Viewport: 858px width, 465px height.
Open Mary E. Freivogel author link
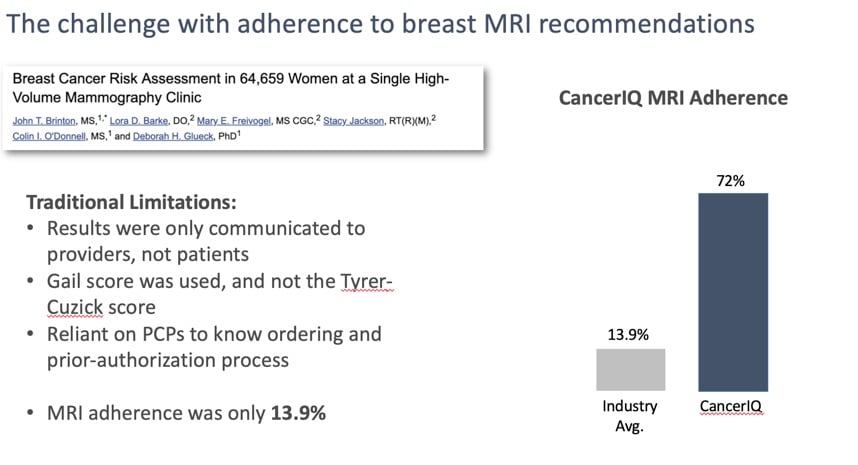(234, 121)
